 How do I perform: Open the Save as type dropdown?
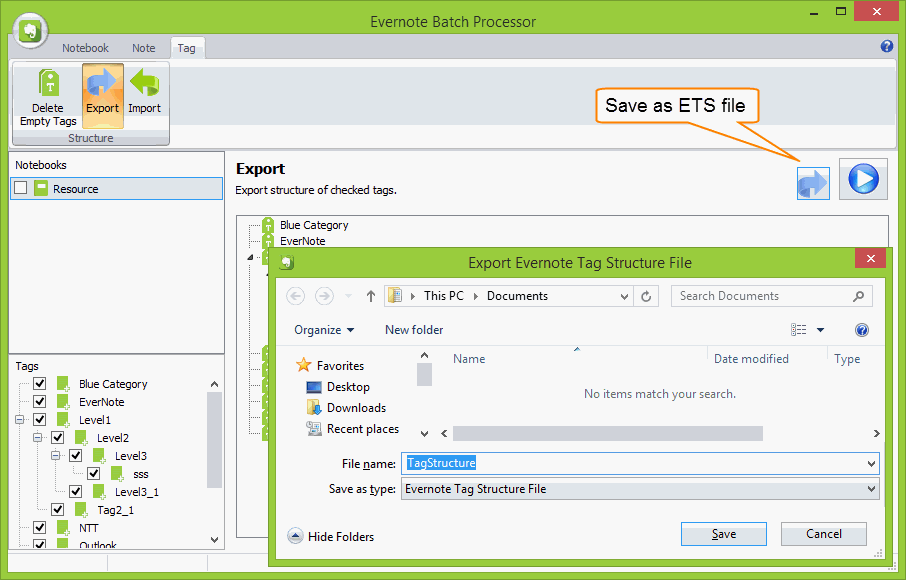tap(871, 489)
